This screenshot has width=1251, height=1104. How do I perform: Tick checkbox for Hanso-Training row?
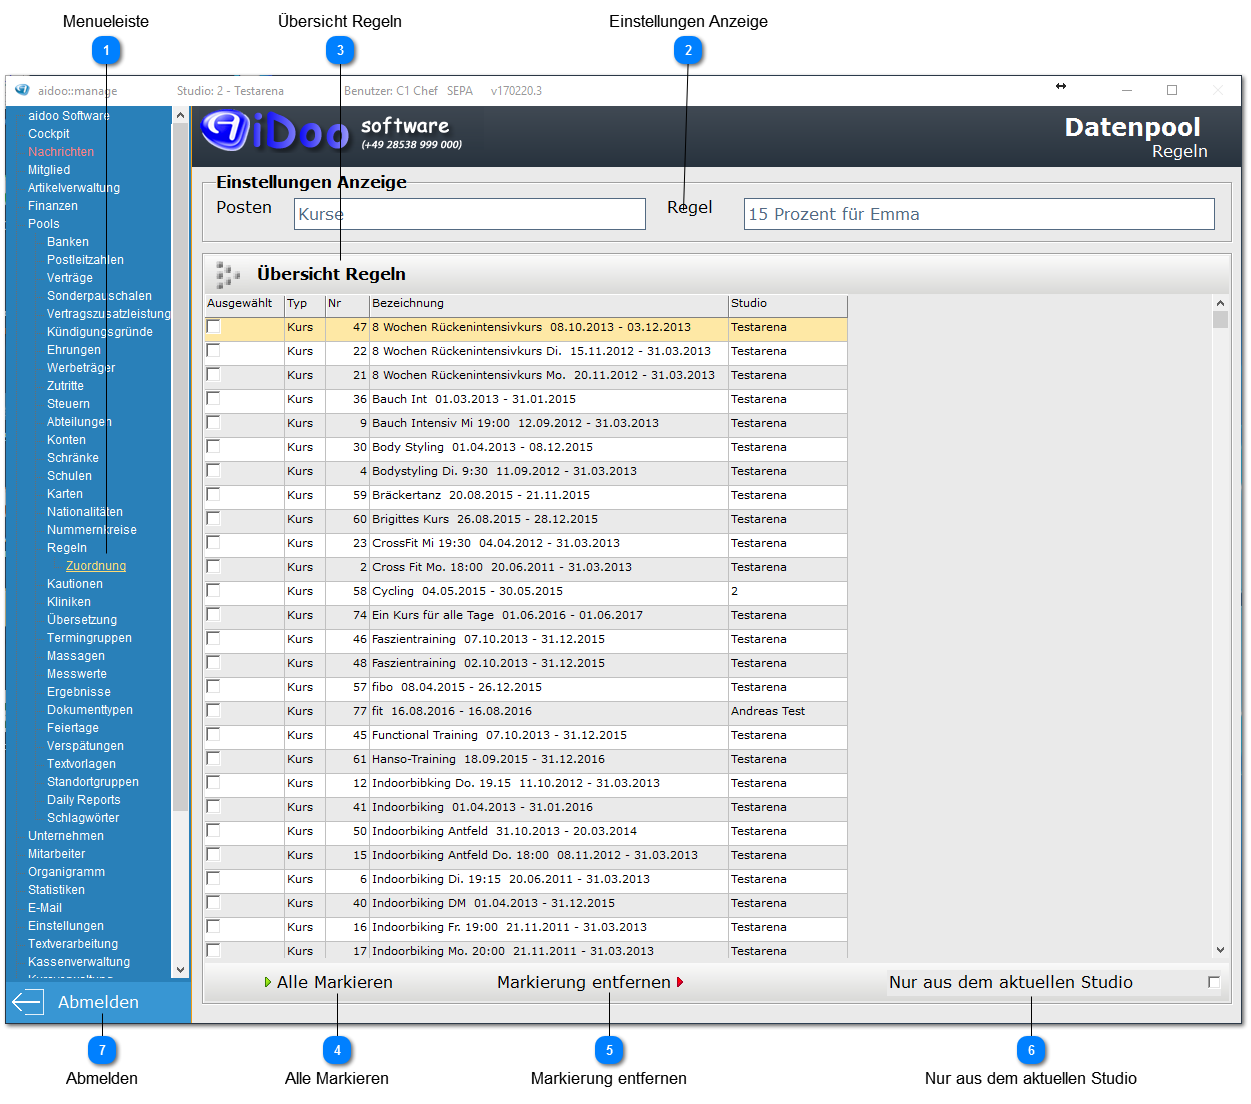coord(213,759)
